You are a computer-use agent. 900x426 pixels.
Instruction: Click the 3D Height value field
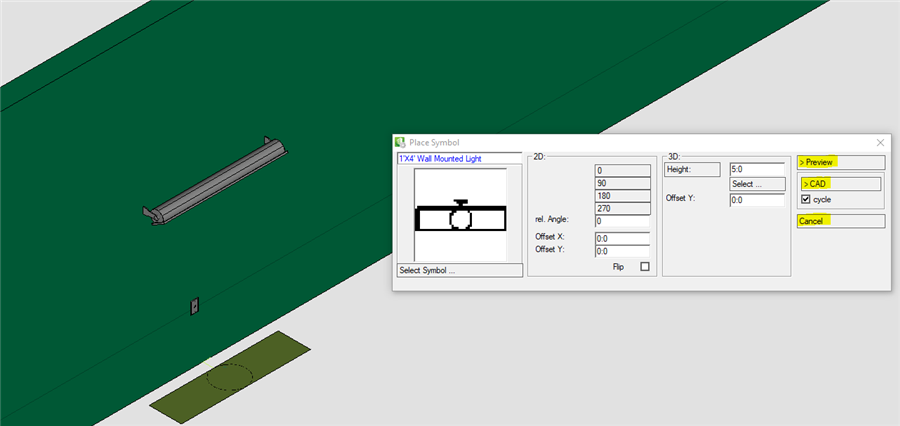pos(757,170)
